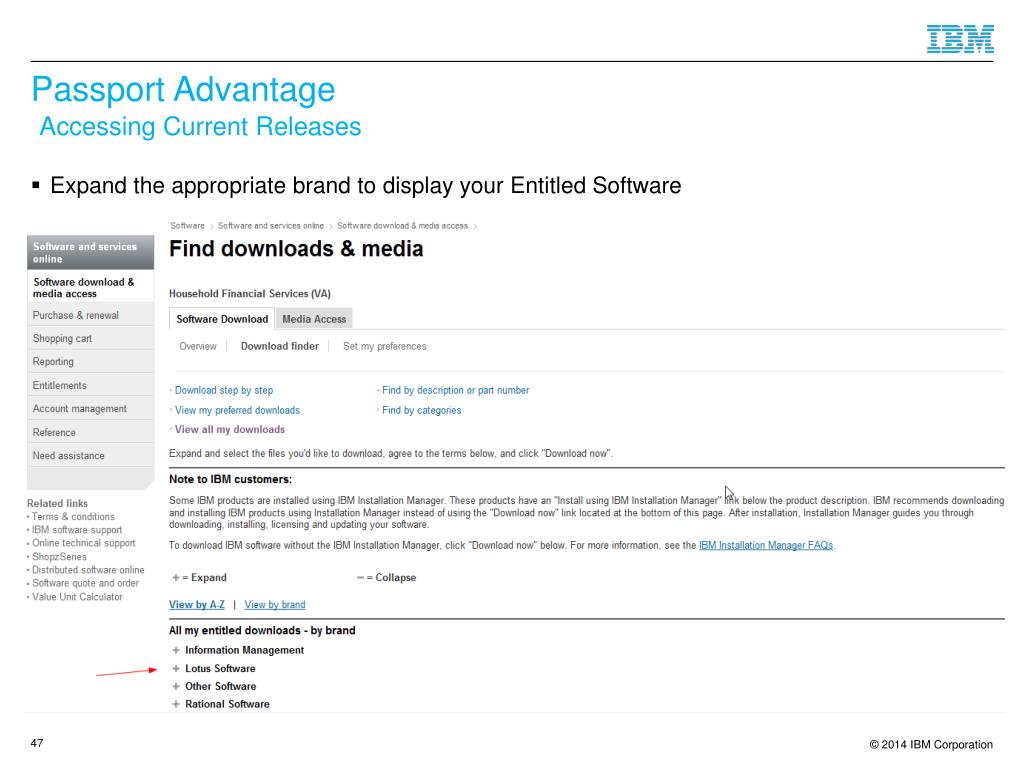This screenshot has height=768, width=1024.
Task: Click Software download & media access breadcrumb
Action: pos(402,226)
